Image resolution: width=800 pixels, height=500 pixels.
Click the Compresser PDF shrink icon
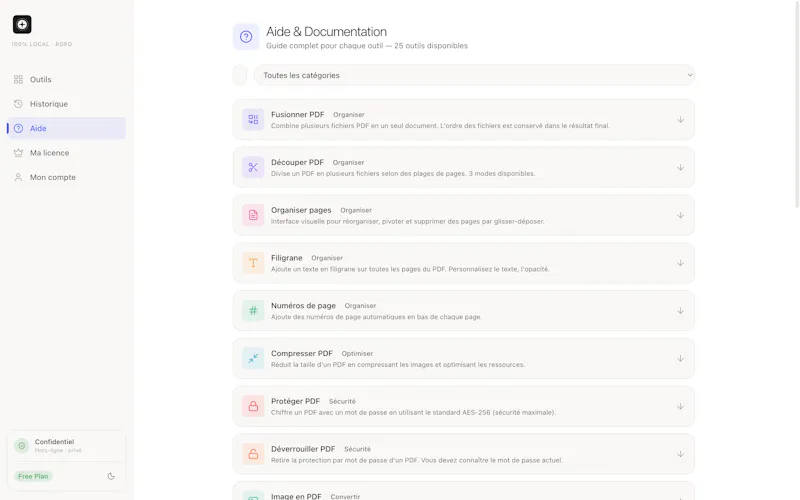click(x=253, y=359)
